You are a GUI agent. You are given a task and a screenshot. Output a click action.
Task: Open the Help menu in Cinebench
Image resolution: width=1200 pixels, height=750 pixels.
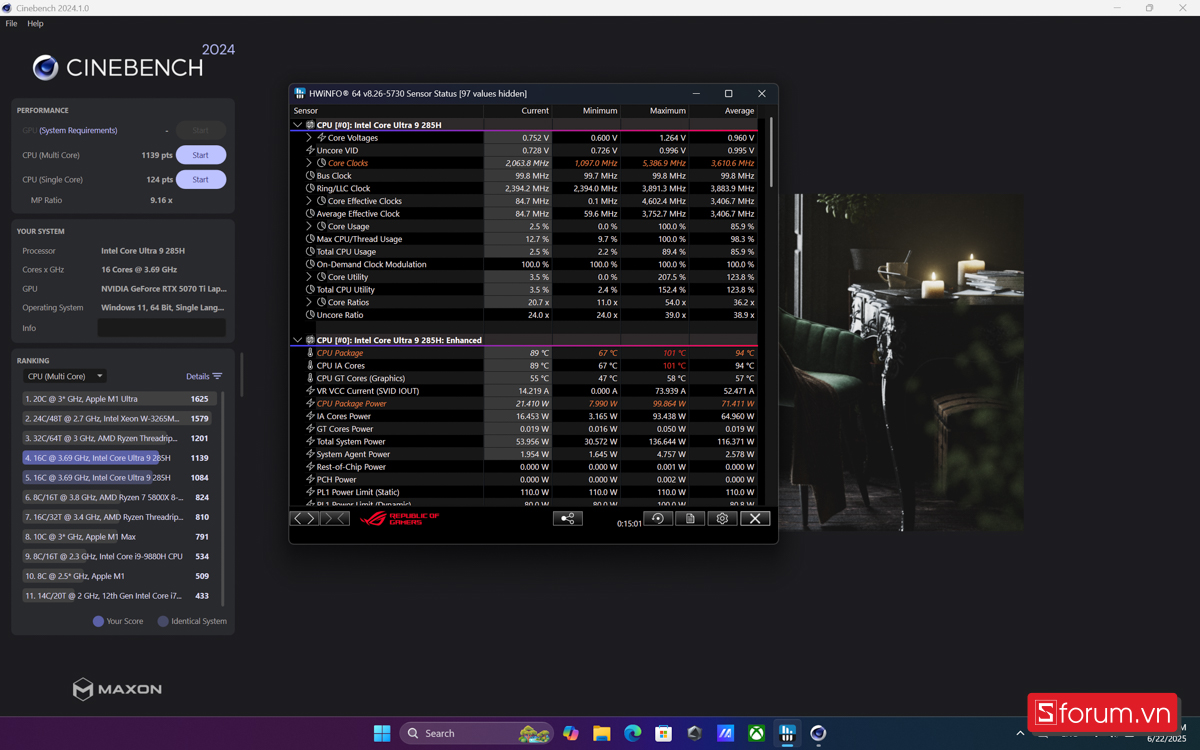(35, 23)
